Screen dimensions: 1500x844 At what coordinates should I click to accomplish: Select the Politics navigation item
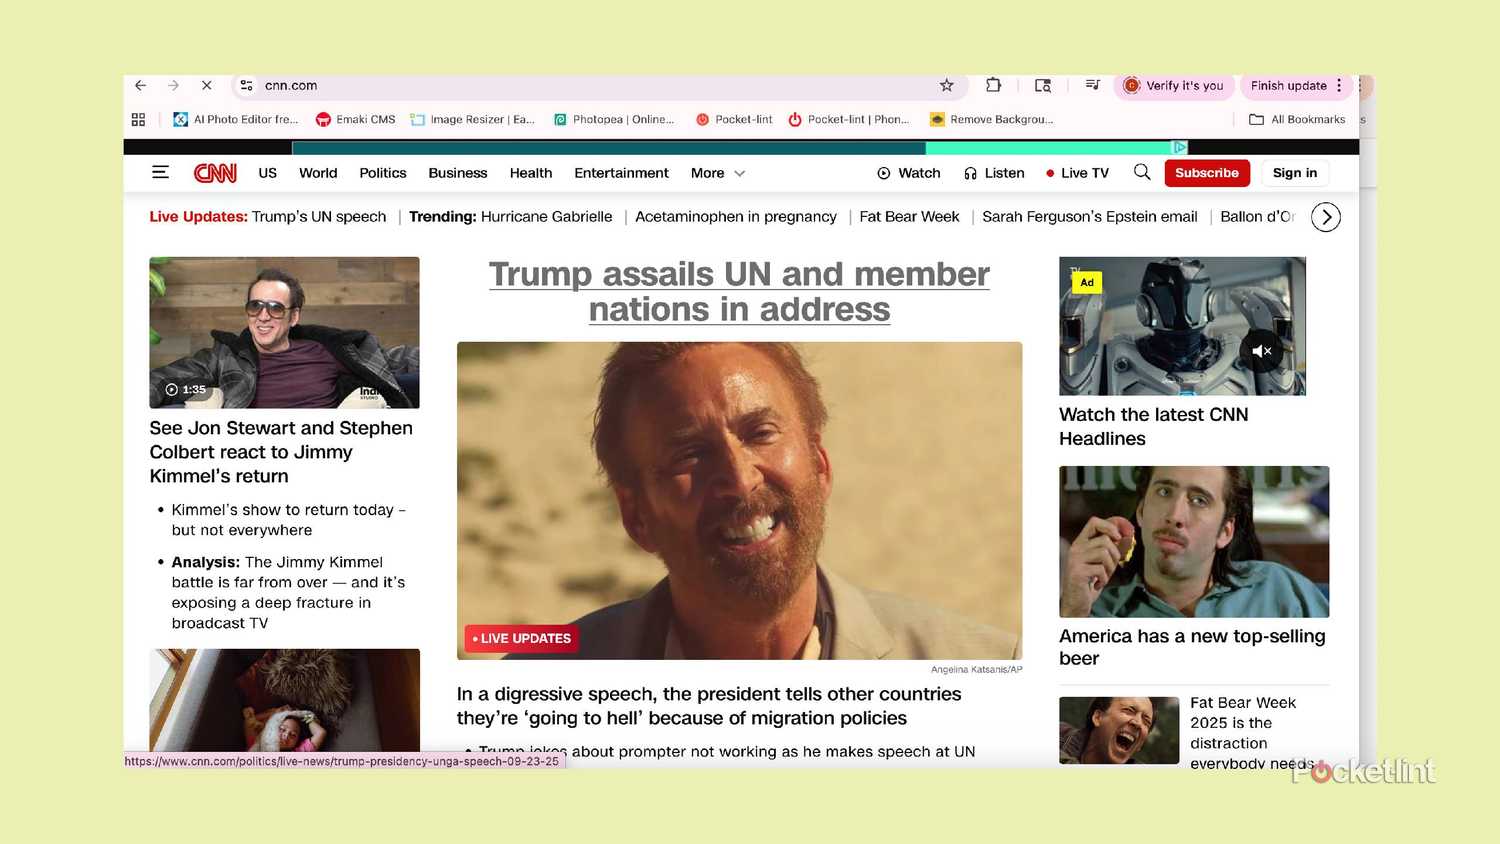[383, 173]
